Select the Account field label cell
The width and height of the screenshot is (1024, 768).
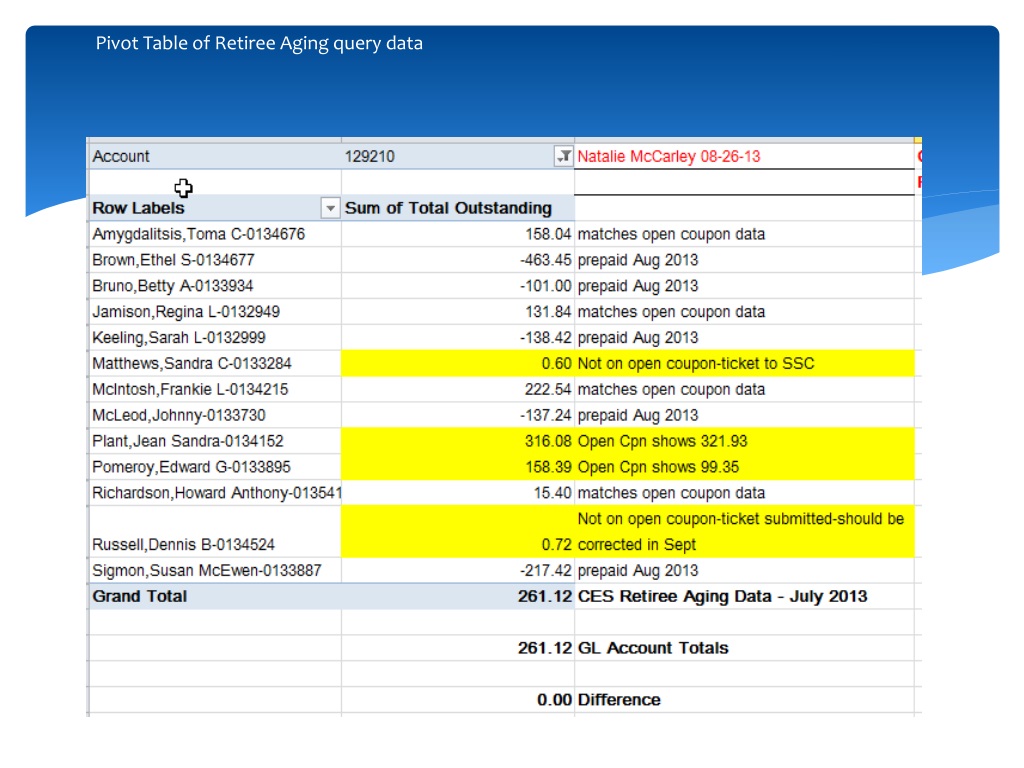pyautogui.click(x=215, y=156)
